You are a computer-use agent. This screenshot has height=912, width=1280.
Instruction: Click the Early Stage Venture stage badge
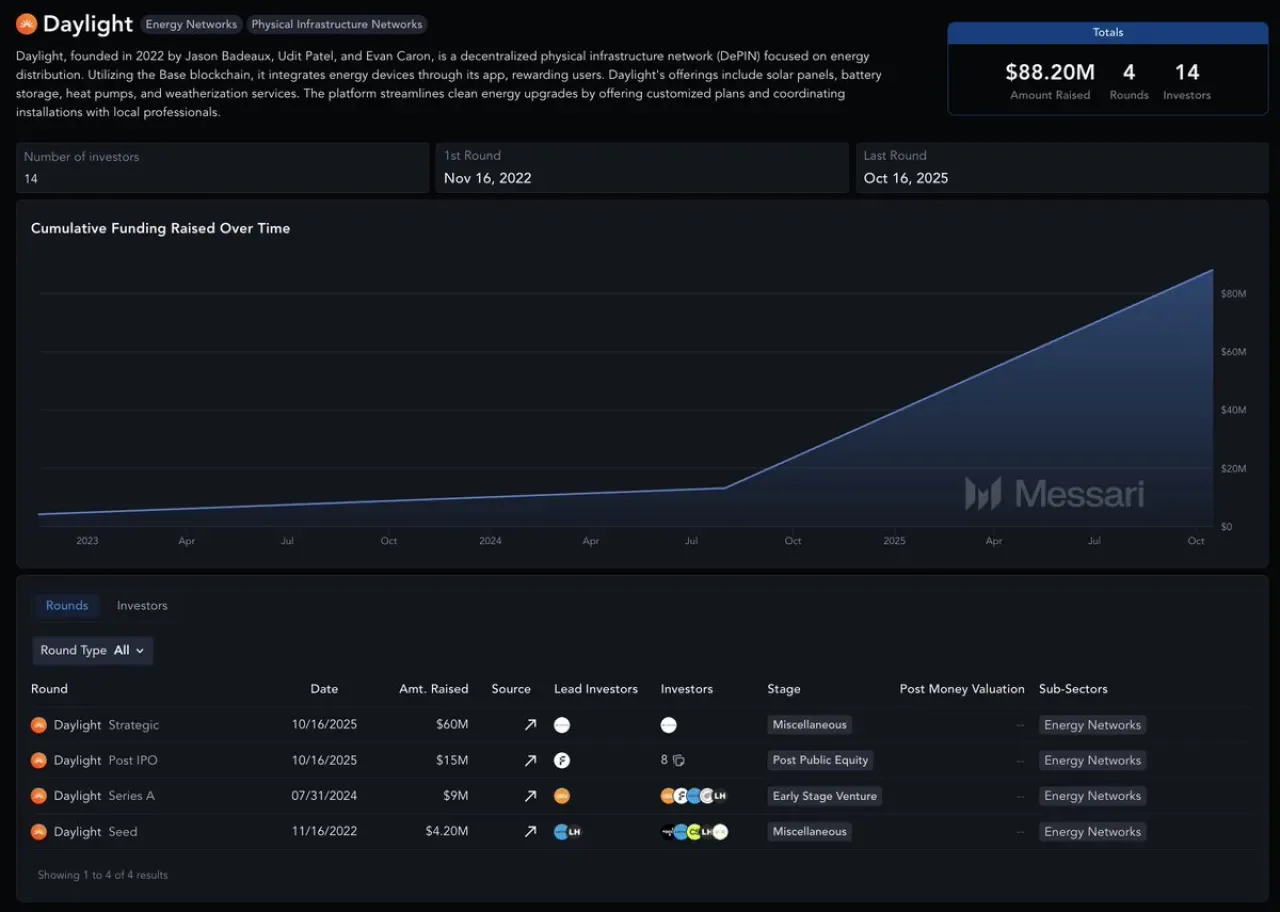click(x=825, y=796)
